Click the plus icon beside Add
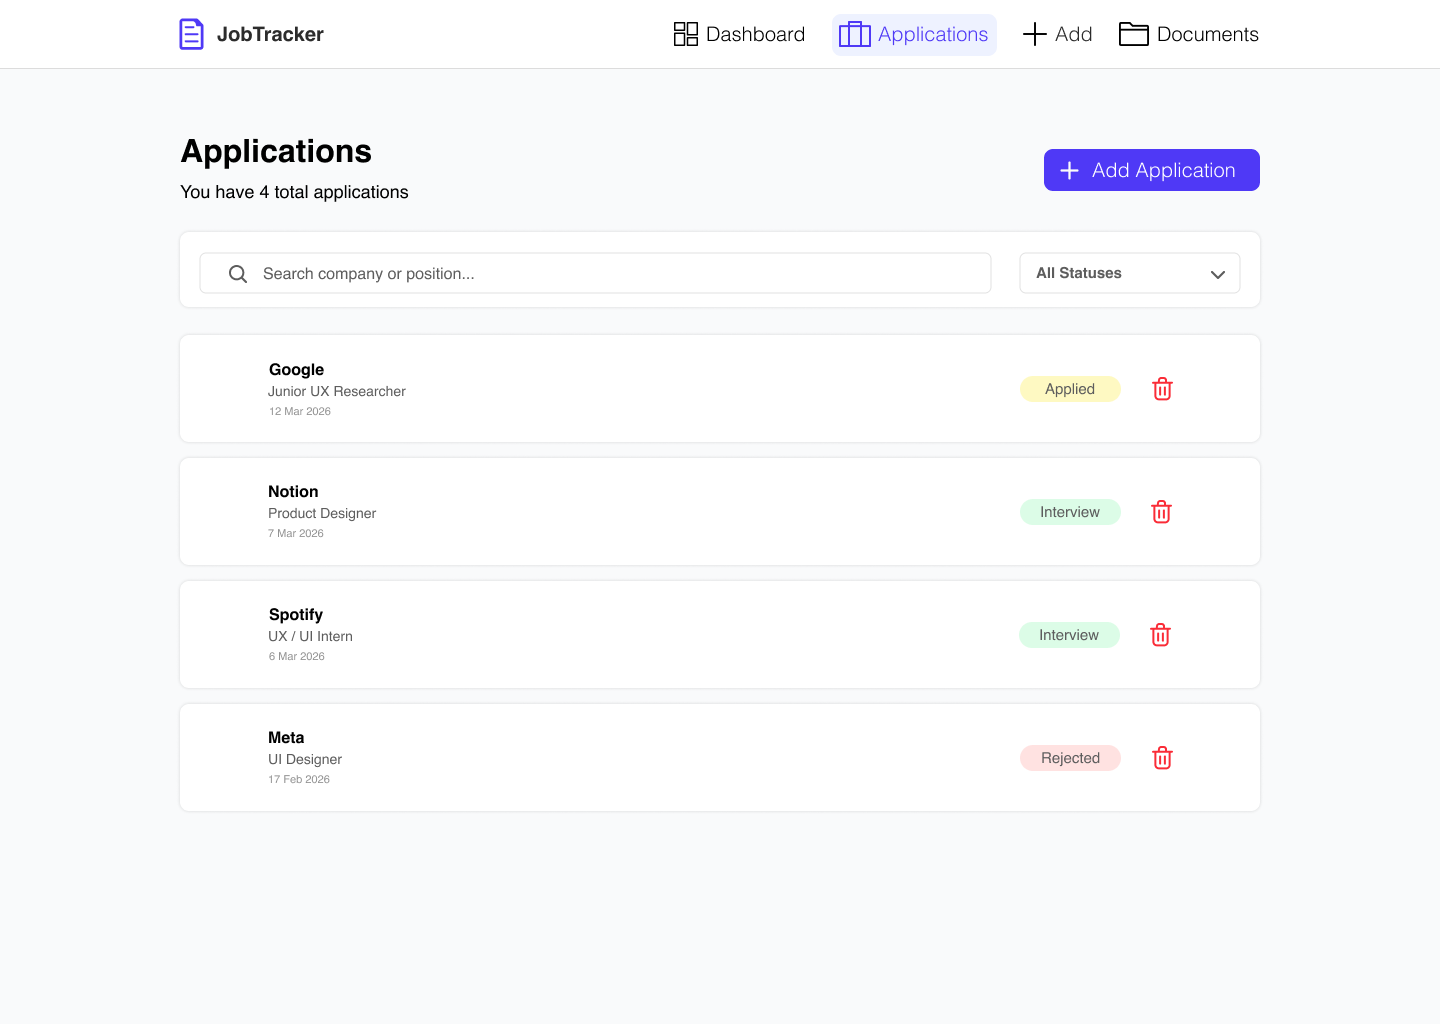The width and height of the screenshot is (1440, 1024). (x=1035, y=34)
